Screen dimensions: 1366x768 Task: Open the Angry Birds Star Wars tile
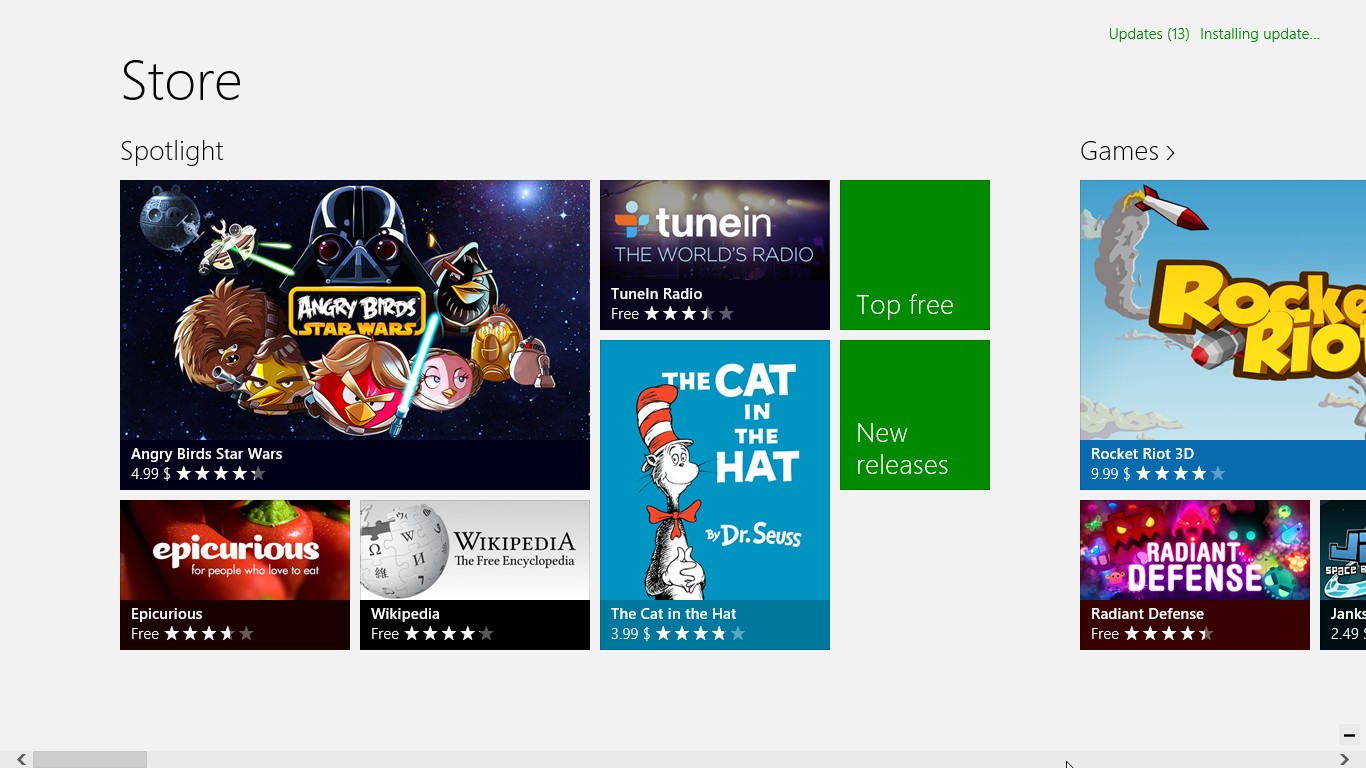coord(355,335)
